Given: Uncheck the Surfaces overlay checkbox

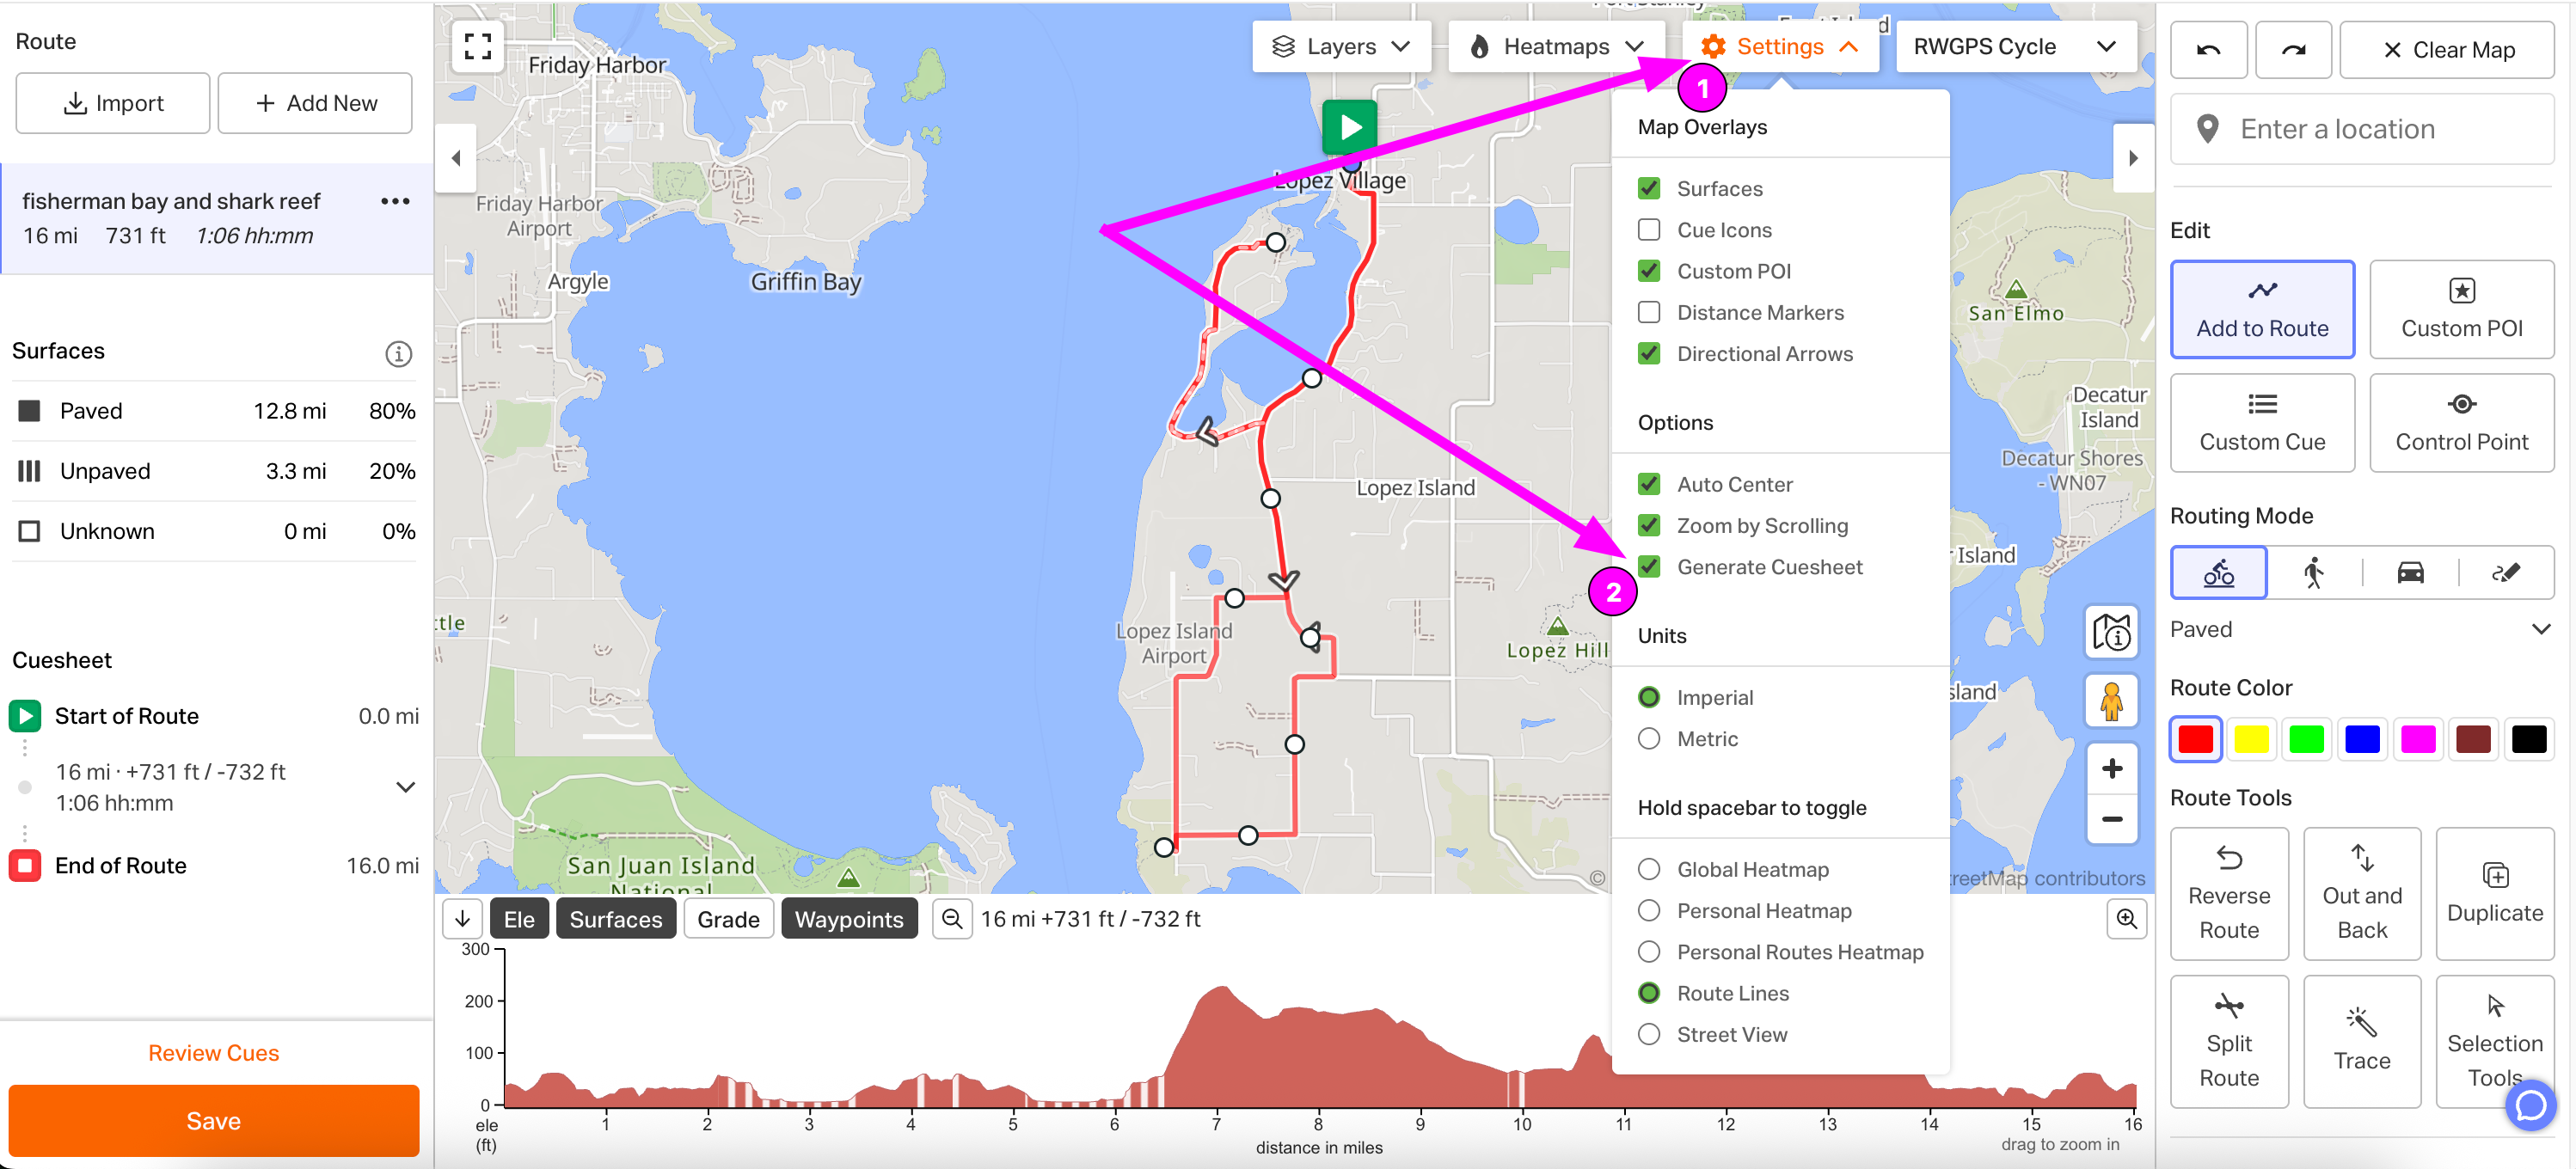Looking at the screenshot, I should tap(1649, 188).
